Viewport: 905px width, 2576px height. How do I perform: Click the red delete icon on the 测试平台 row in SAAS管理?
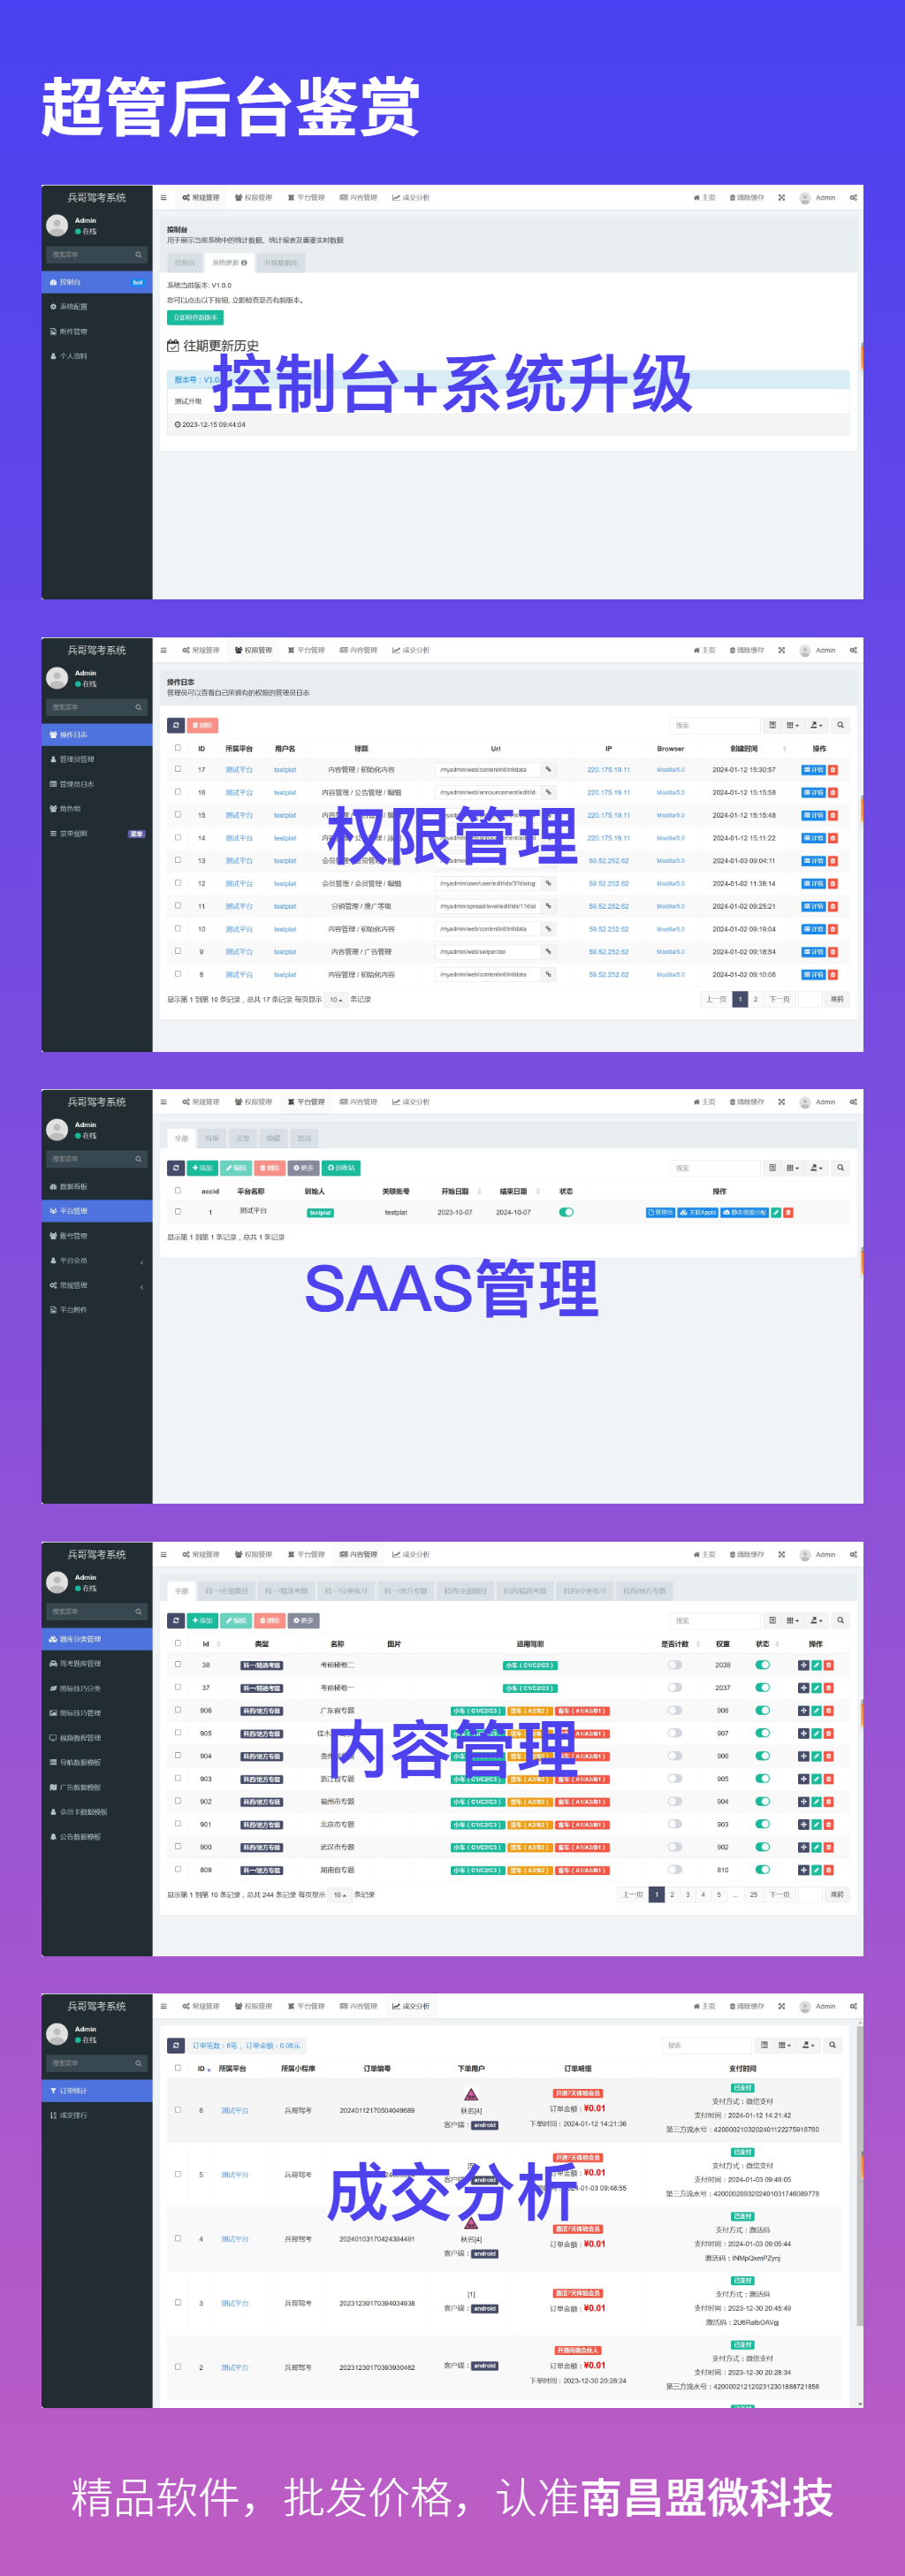788,1212
